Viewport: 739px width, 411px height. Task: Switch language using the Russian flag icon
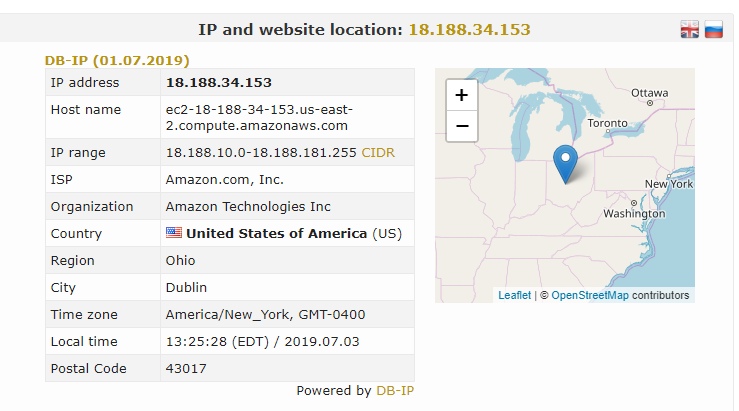coord(713,30)
